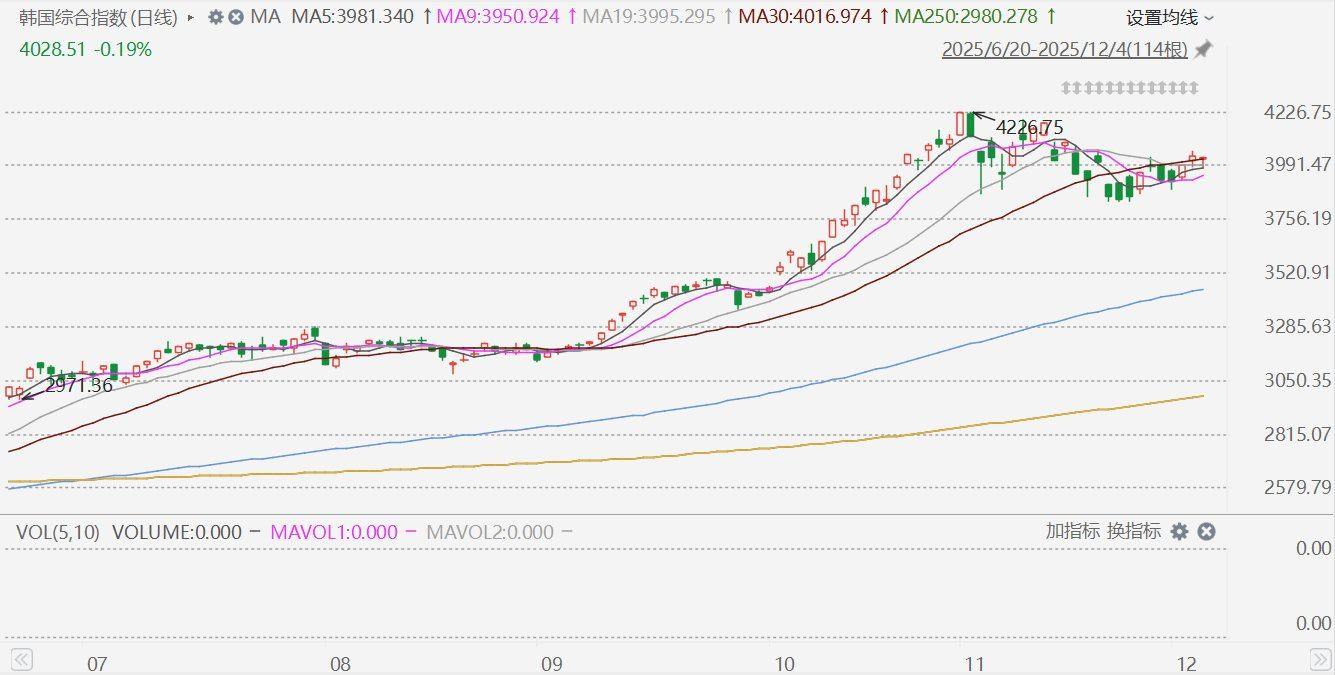Expand the 韩国综合指数(日线) period triangle

(191, 17)
